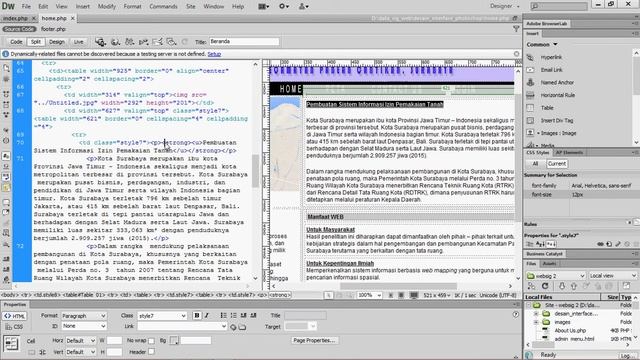The height and width of the screenshot is (360, 640).
Task: Click the Named Anchor insert icon
Action: click(530, 82)
